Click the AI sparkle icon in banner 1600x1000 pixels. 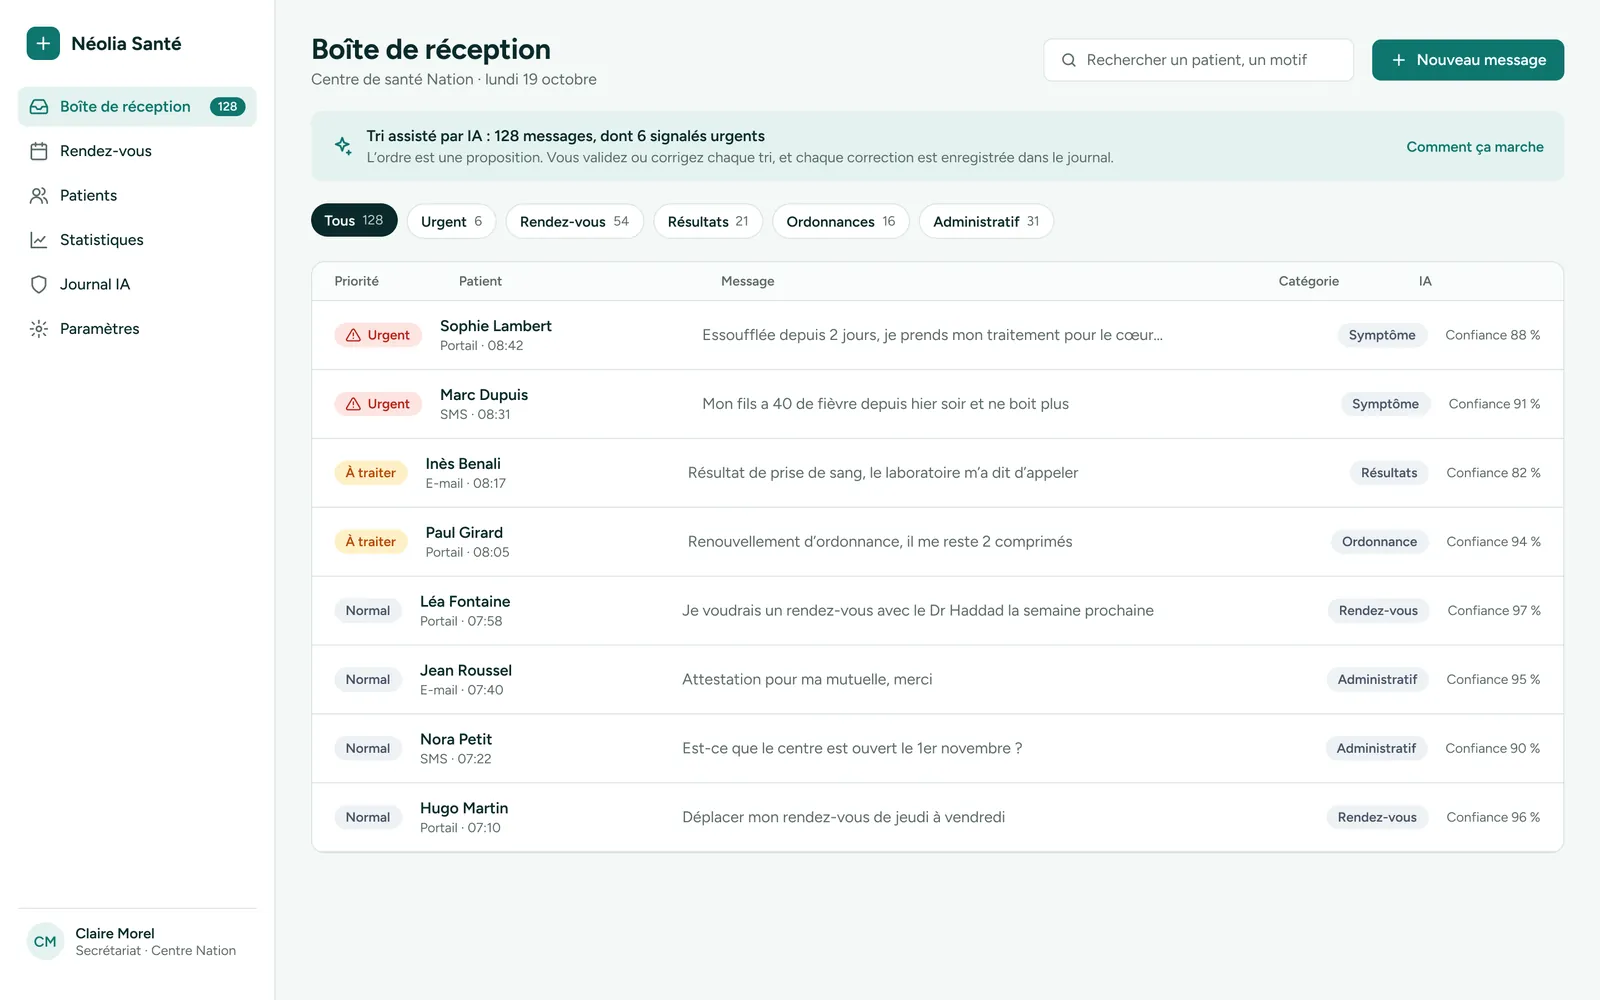(x=343, y=146)
